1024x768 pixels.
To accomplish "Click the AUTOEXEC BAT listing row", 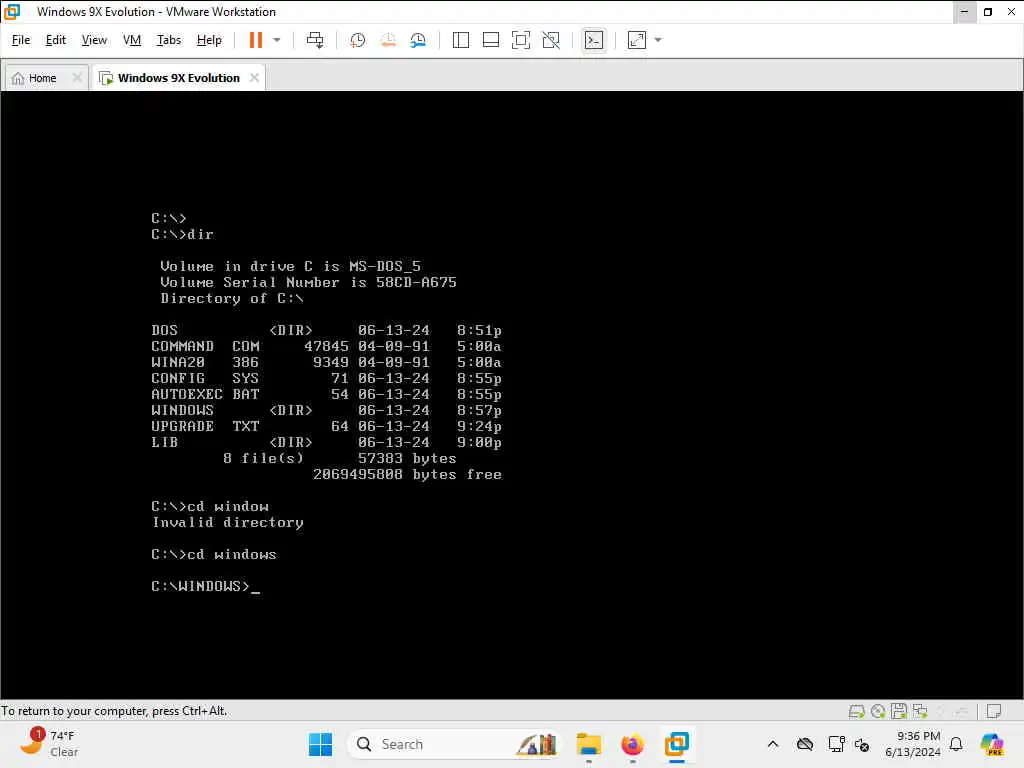I will (x=326, y=394).
